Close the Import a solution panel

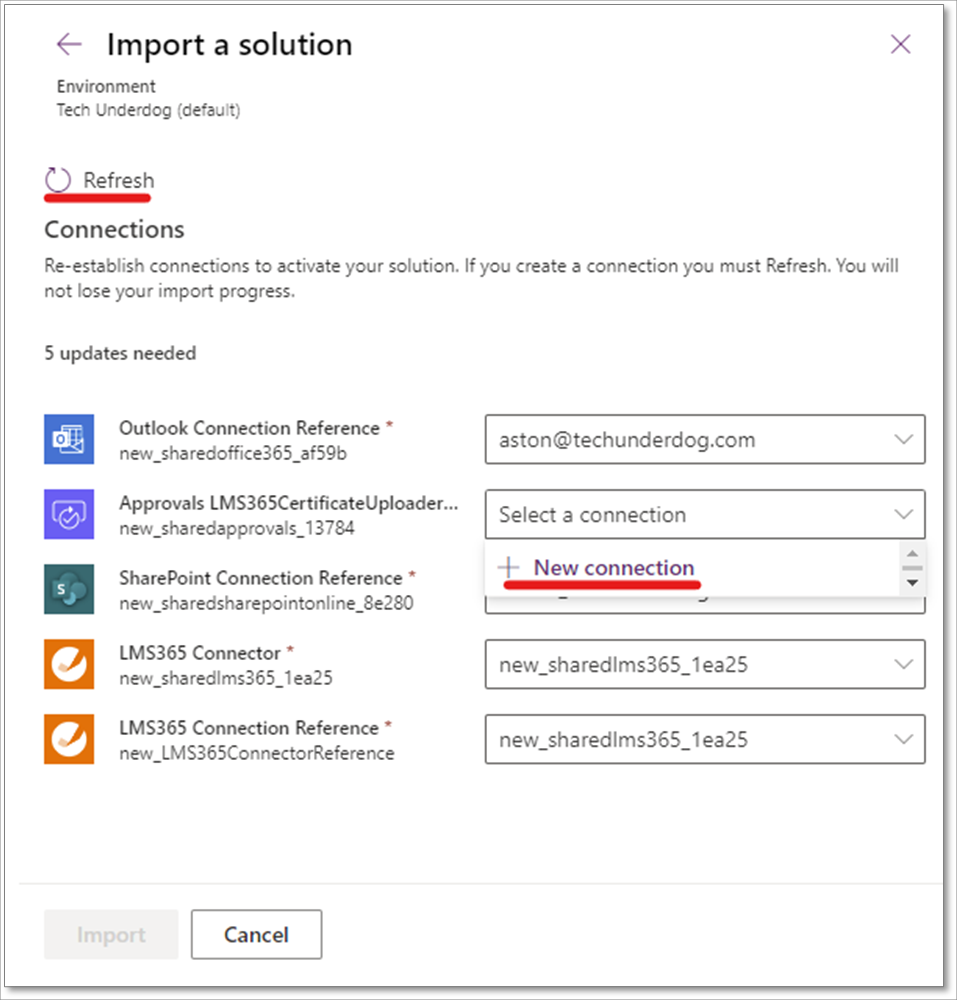coord(900,44)
